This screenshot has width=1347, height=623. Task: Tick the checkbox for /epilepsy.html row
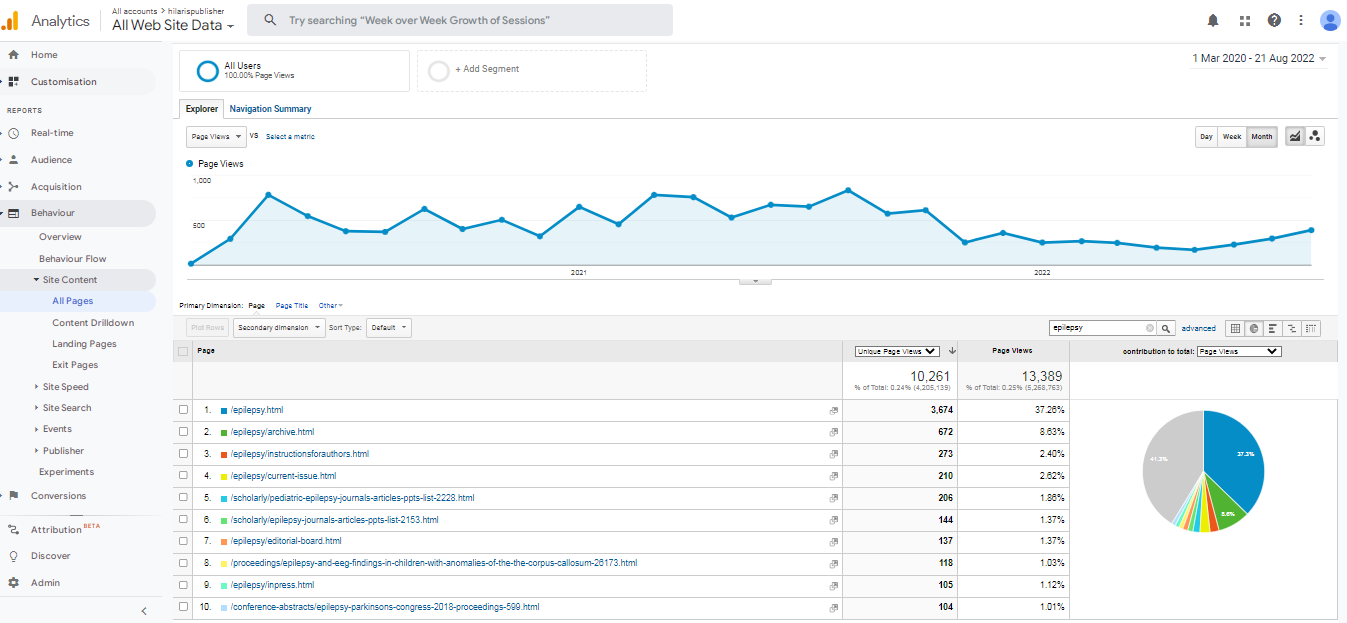tap(182, 410)
